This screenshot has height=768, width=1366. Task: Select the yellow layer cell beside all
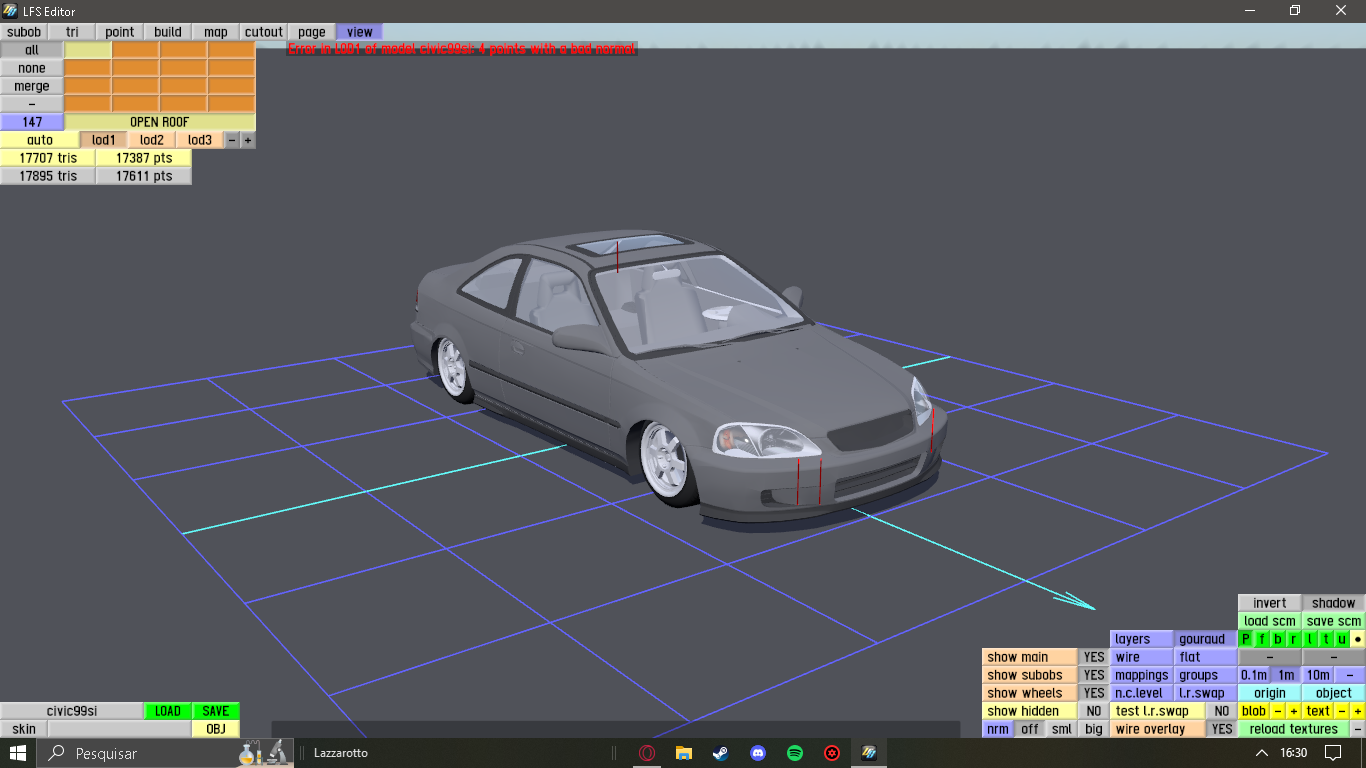[88, 50]
